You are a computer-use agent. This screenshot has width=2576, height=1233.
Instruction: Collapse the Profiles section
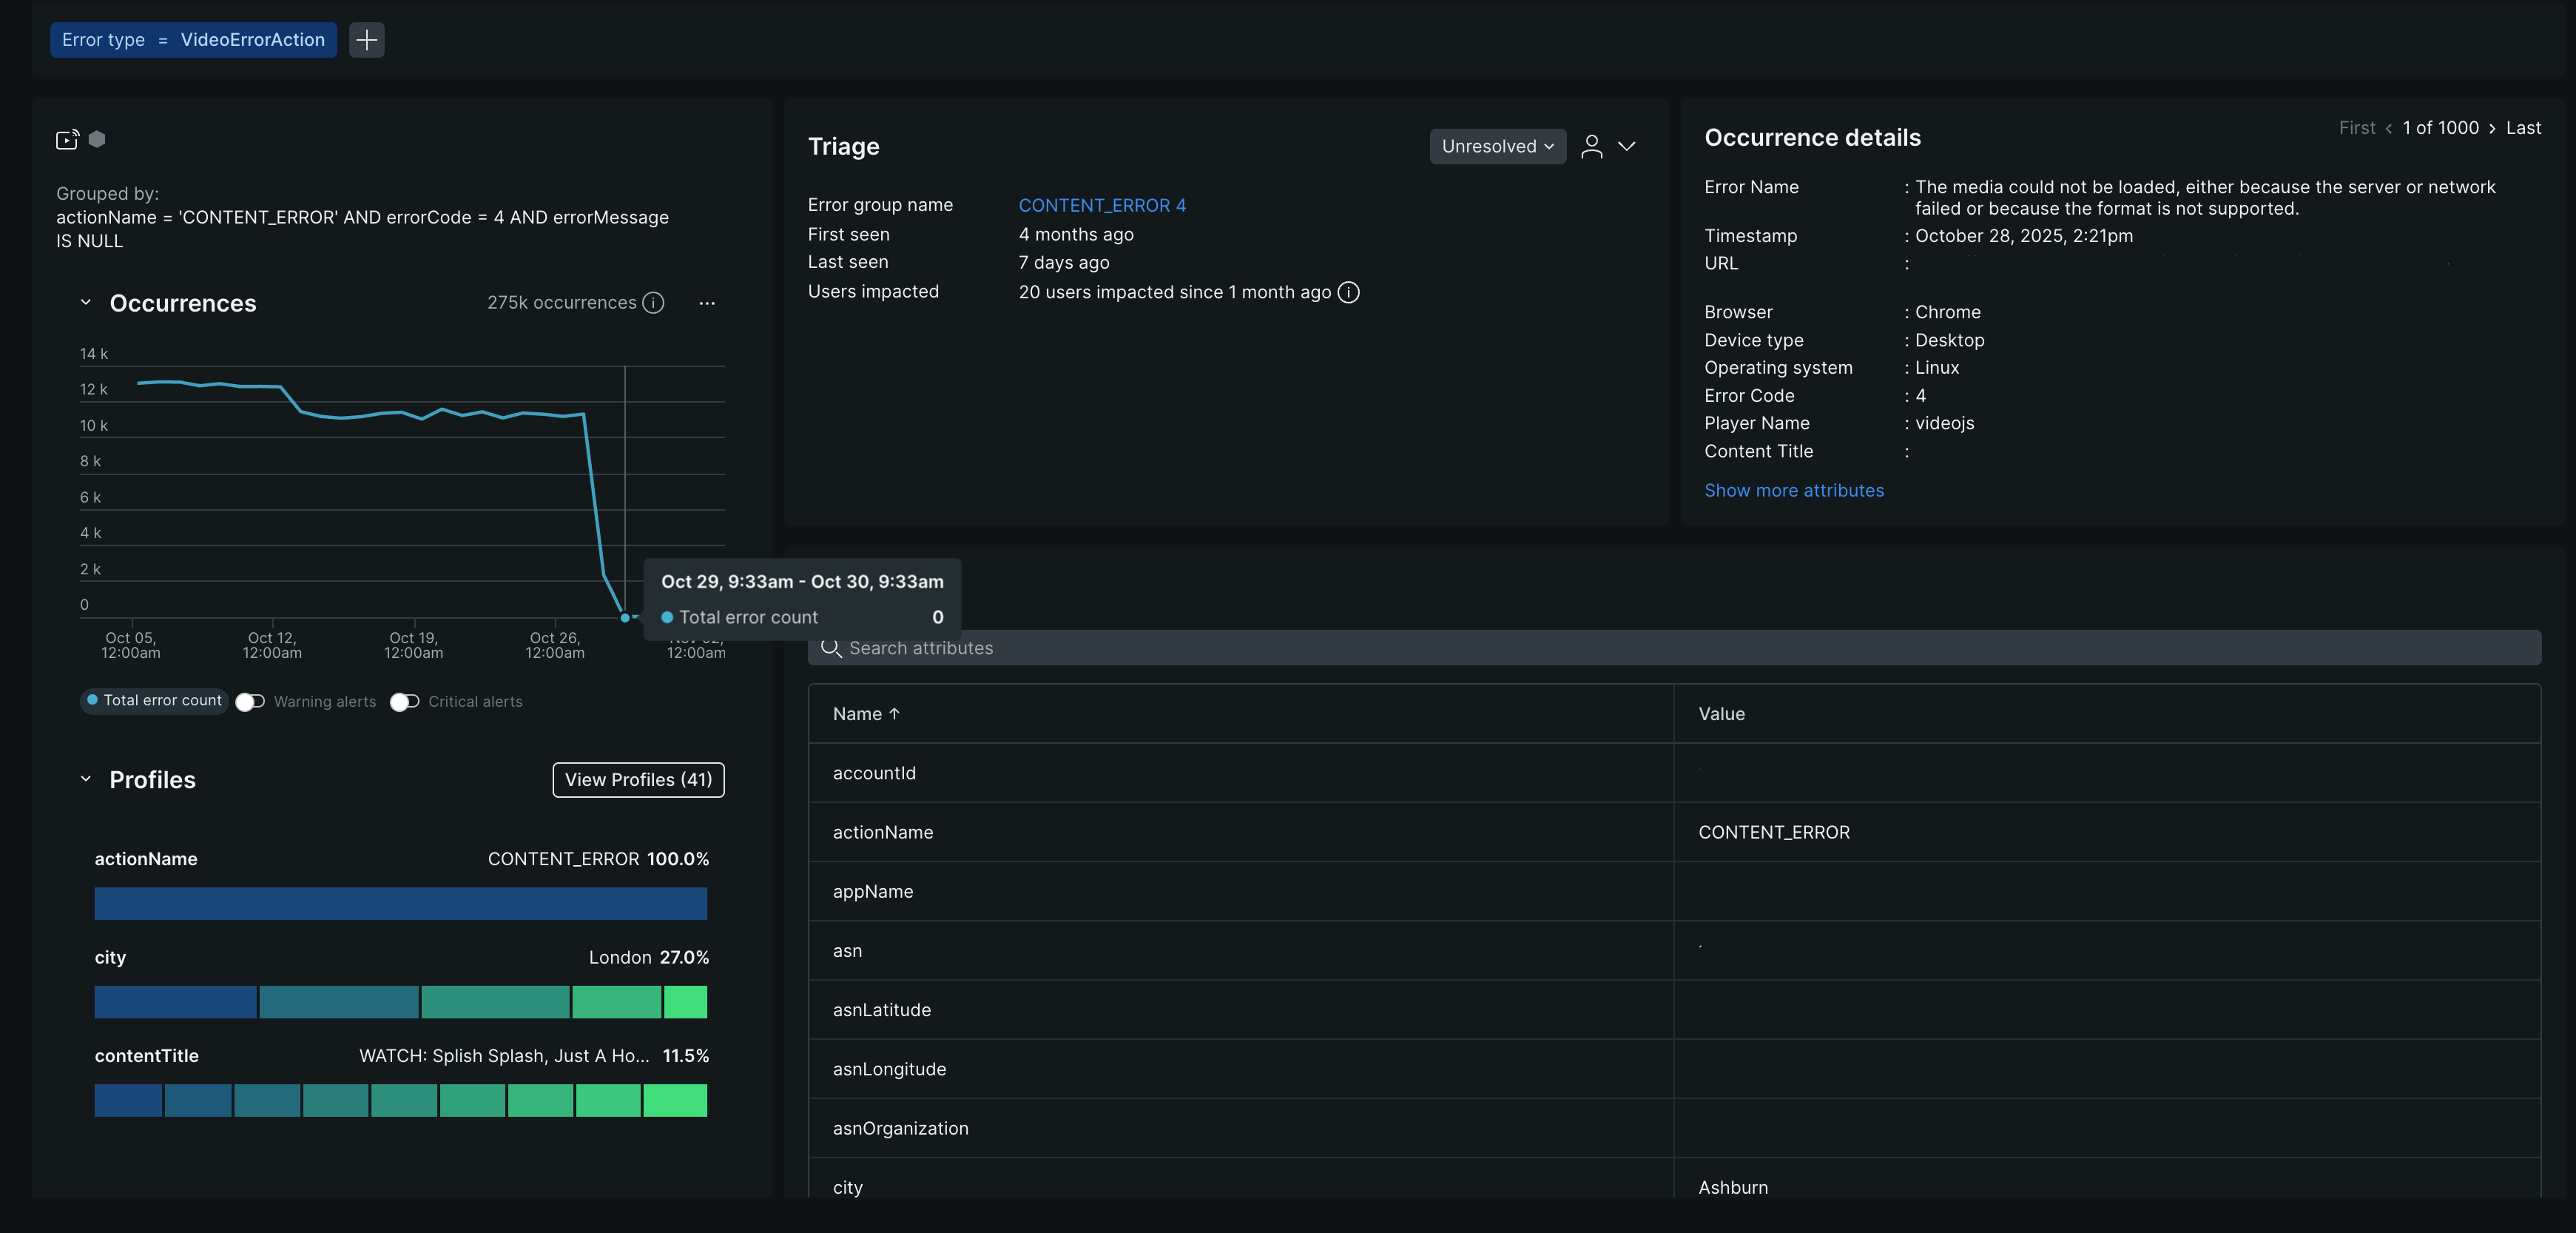[84, 779]
